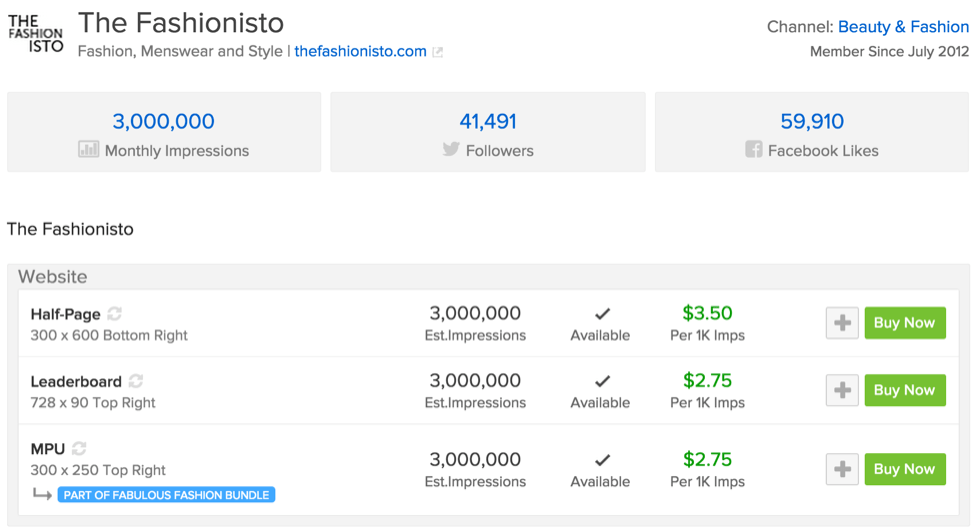The height and width of the screenshot is (530, 975).
Task: Click Part of Fabulous Fashion Bundle badge
Action: [x=166, y=495]
